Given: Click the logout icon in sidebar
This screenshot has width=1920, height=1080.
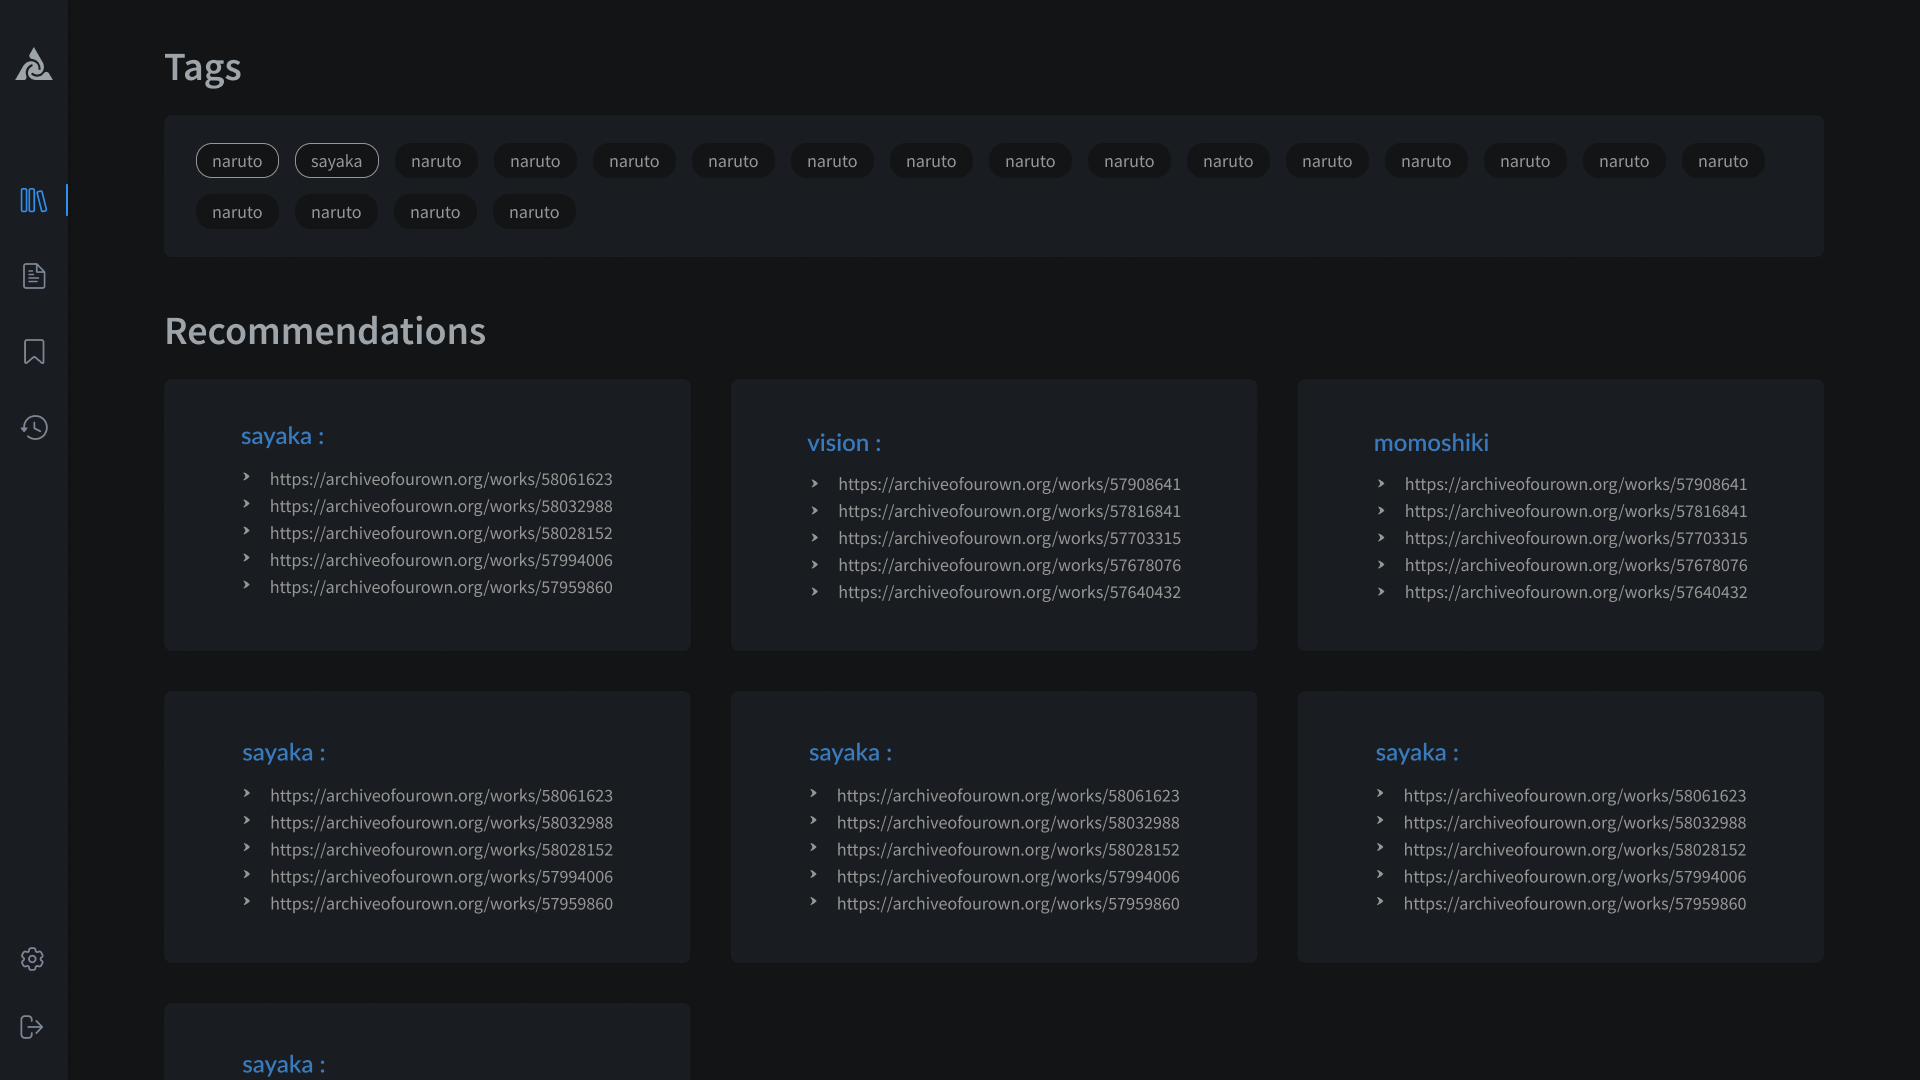Looking at the screenshot, I should [32, 1027].
